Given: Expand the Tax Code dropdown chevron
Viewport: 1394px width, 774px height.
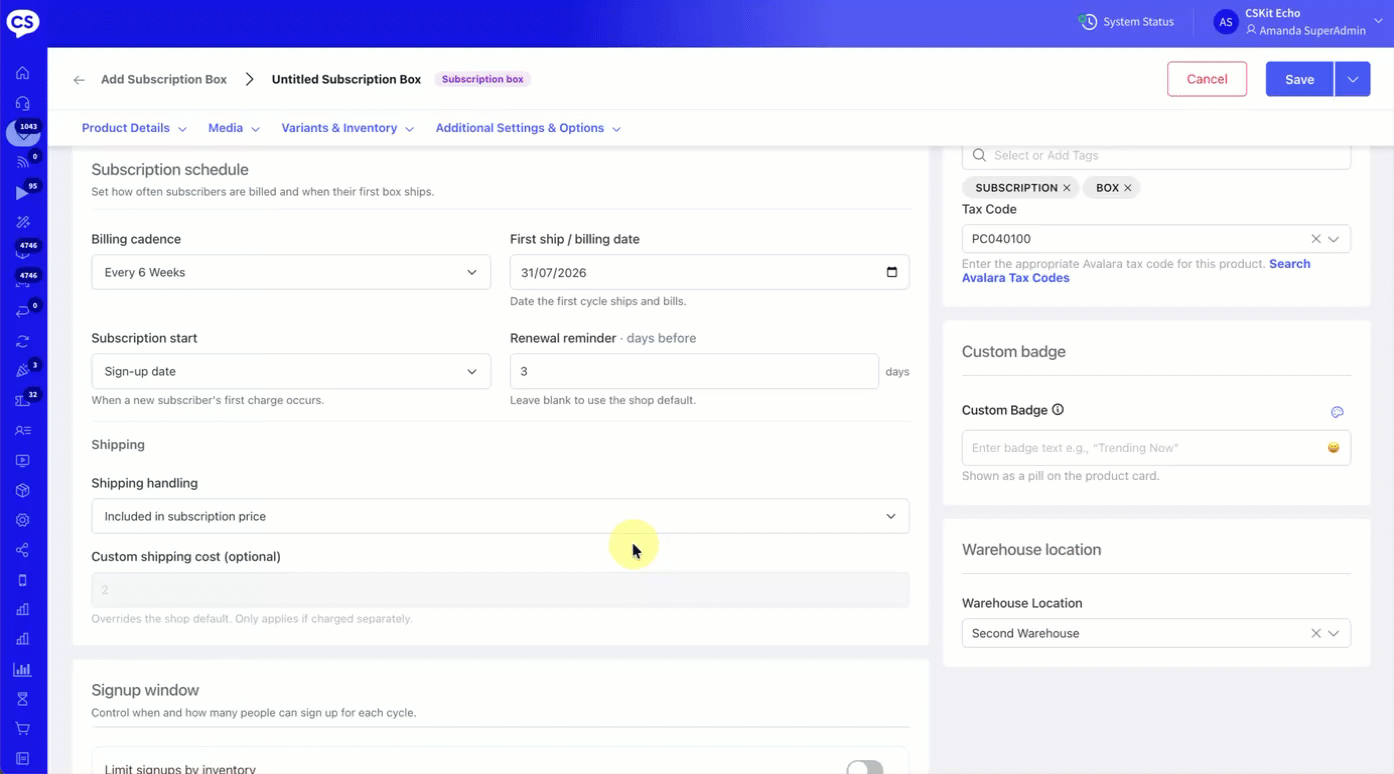Looking at the screenshot, I should pyautogui.click(x=1334, y=239).
